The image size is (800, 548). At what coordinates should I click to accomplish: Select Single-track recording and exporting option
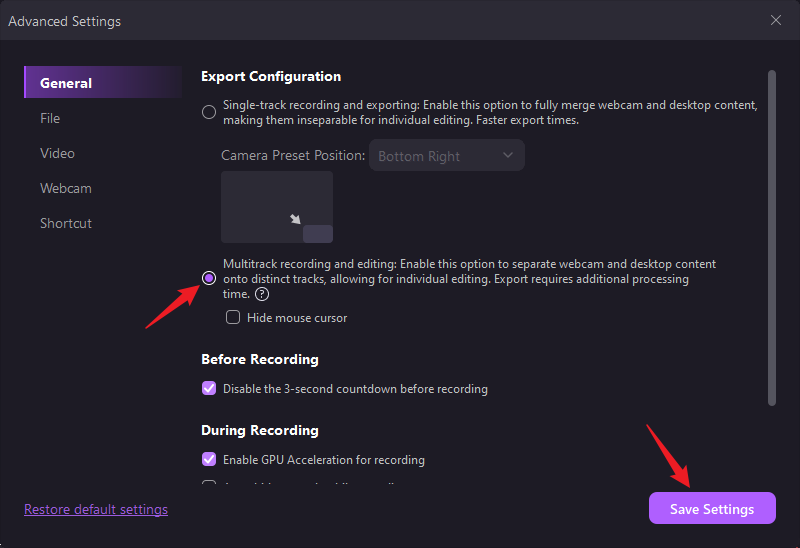click(x=209, y=112)
